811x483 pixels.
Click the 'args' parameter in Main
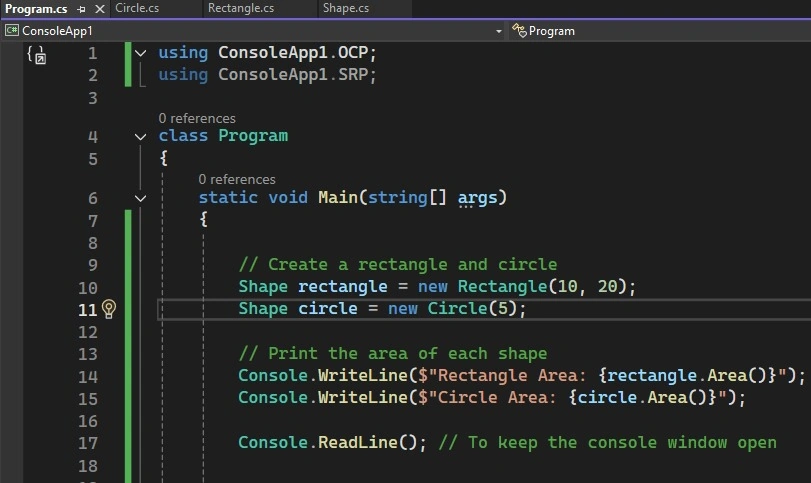pos(477,198)
